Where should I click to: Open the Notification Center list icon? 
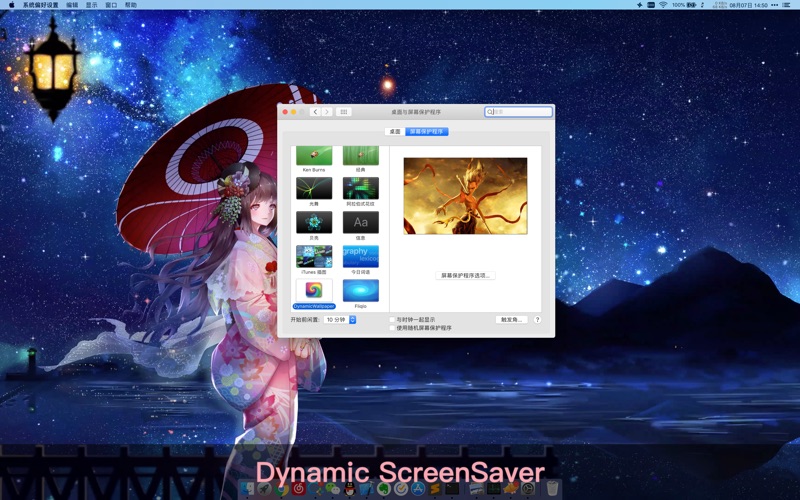786,5
